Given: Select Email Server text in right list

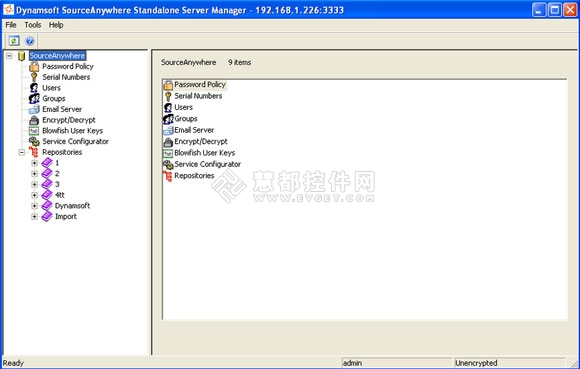Looking at the screenshot, I should pos(194,130).
